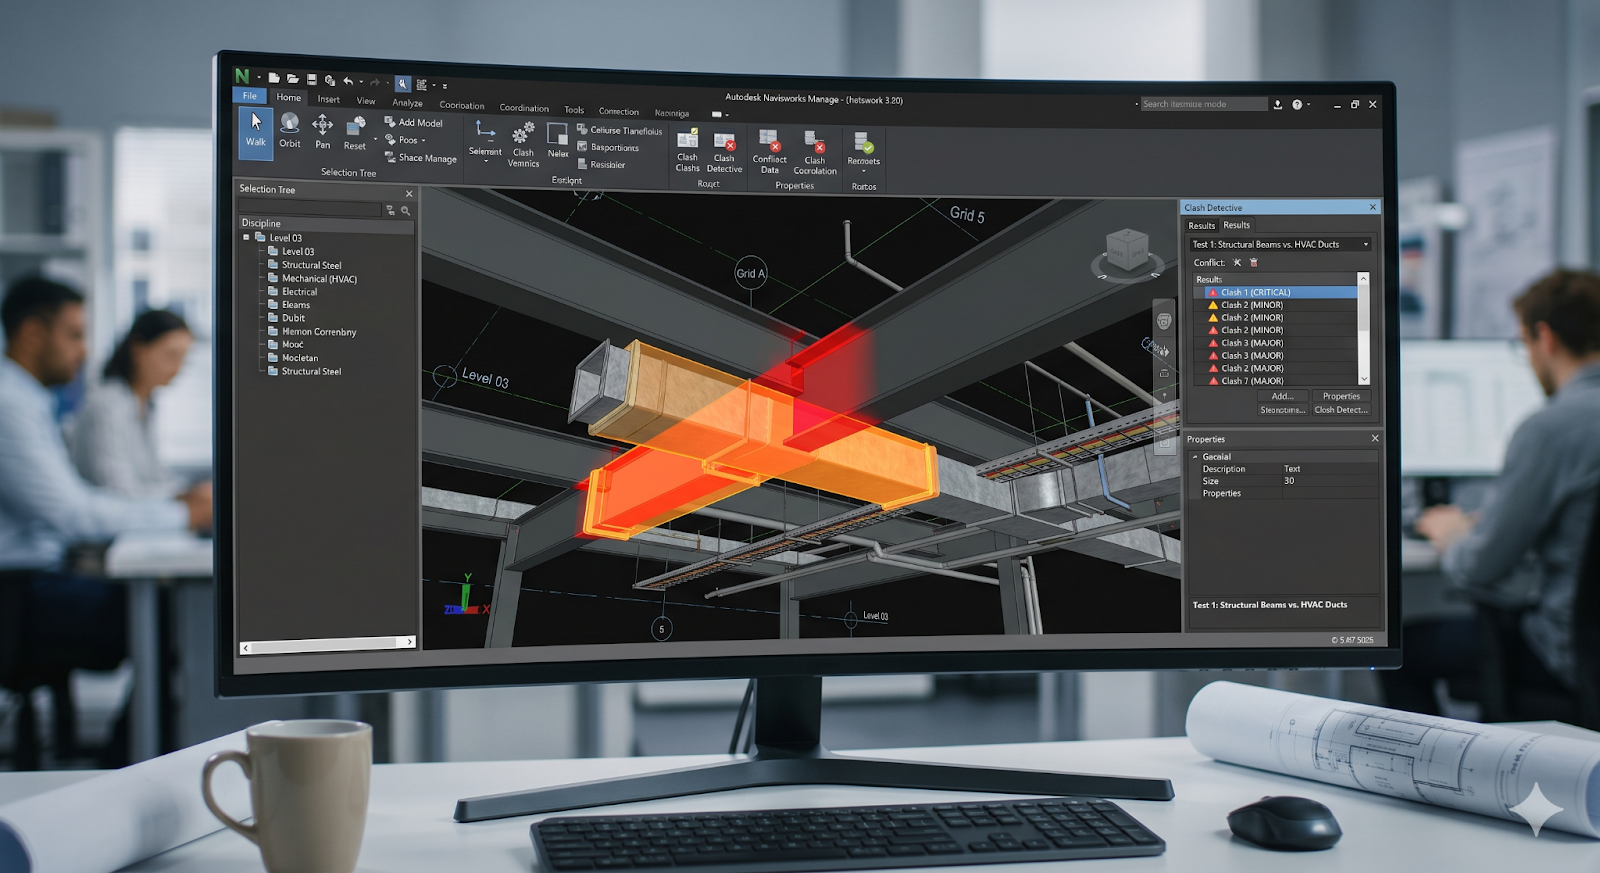This screenshot has width=1600, height=873.
Task: Click the Undo arrow icon
Action: (x=348, y=81)
